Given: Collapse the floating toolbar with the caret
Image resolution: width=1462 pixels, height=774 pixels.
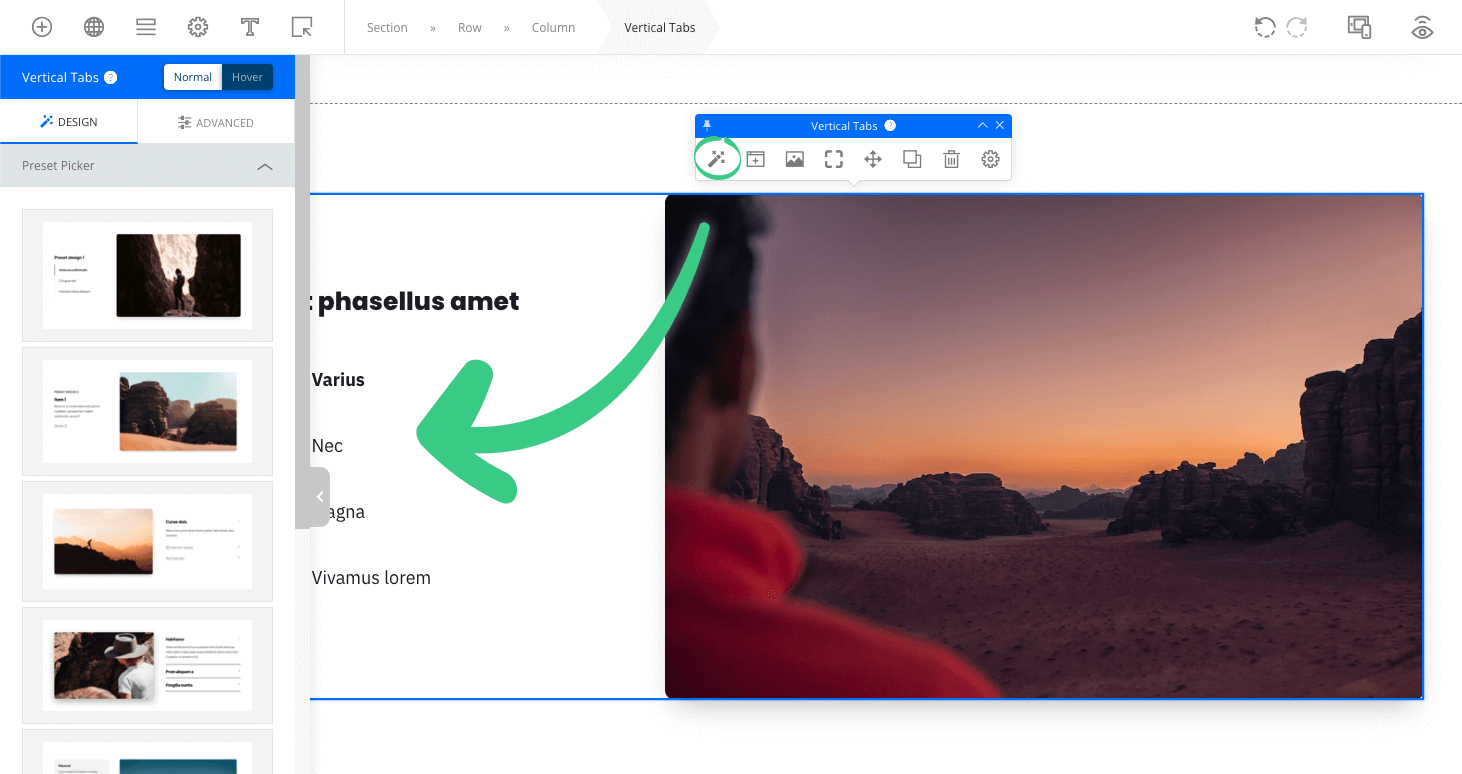Looking at the screenshot, I should click(x=982, y=125).
